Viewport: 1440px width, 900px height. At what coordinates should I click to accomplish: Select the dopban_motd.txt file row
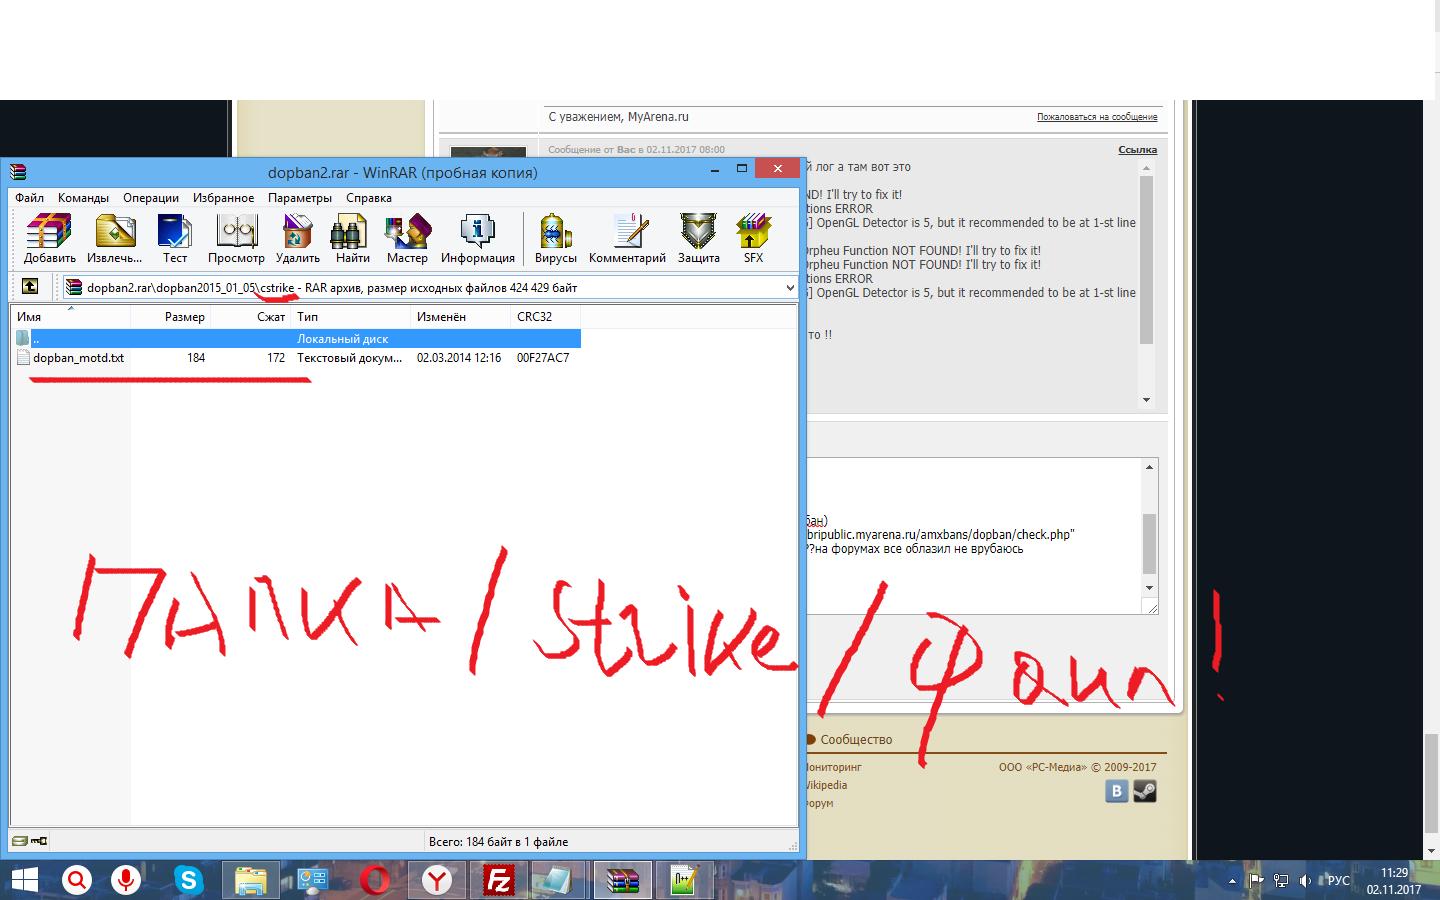coord(296,358)
